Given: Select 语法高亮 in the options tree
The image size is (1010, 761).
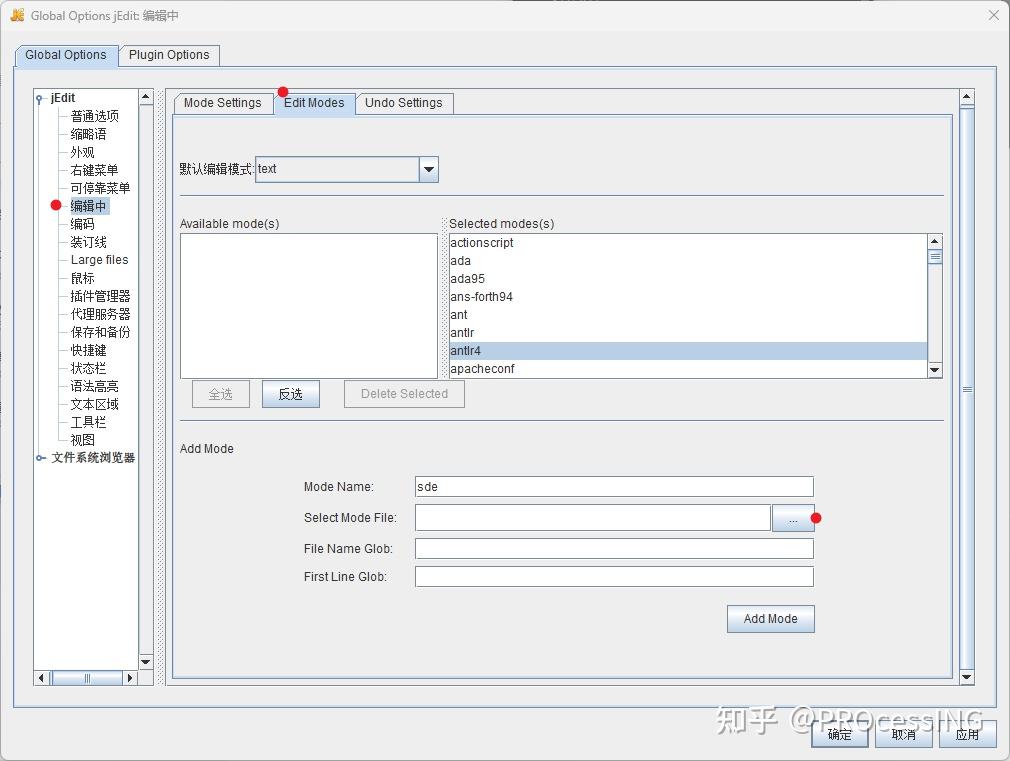Looking at the screenshot, I should (x=93, y=386).
